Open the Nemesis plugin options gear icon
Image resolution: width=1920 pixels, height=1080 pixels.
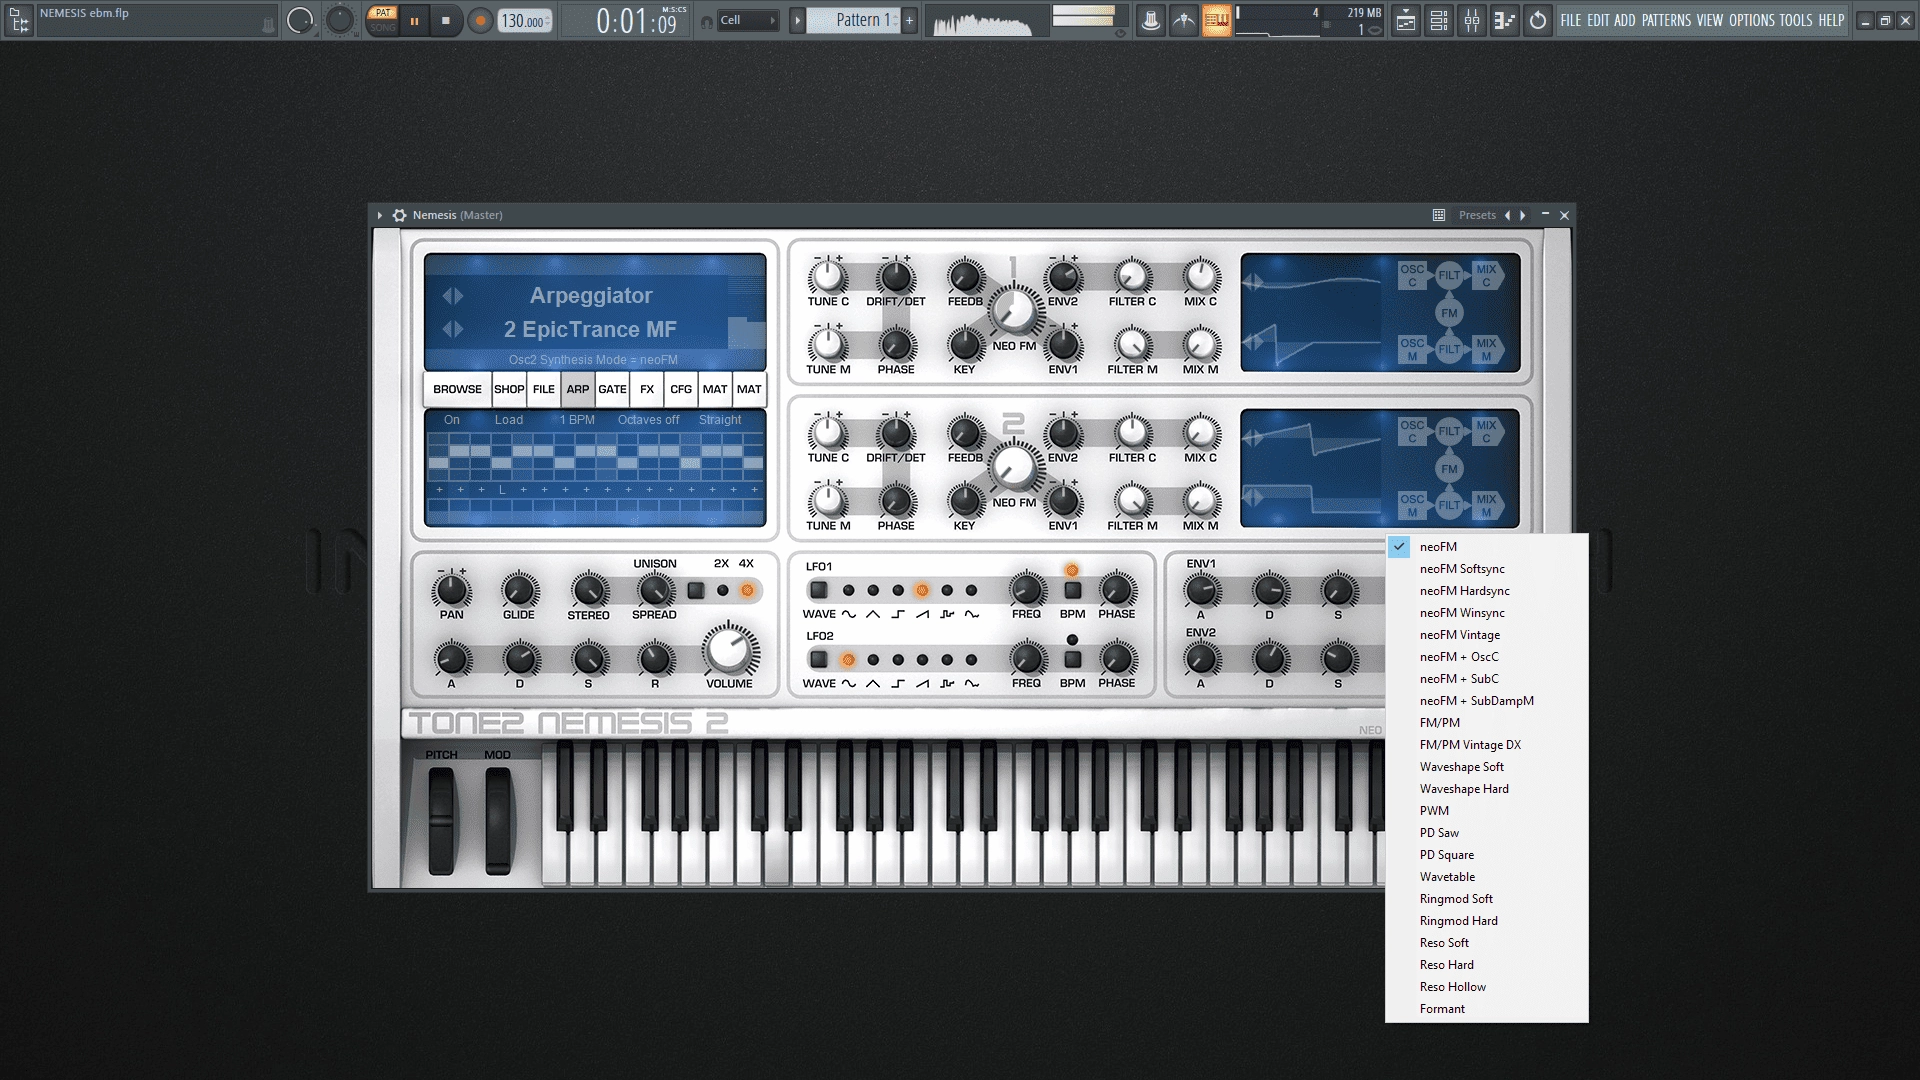[x=399, y=215]
